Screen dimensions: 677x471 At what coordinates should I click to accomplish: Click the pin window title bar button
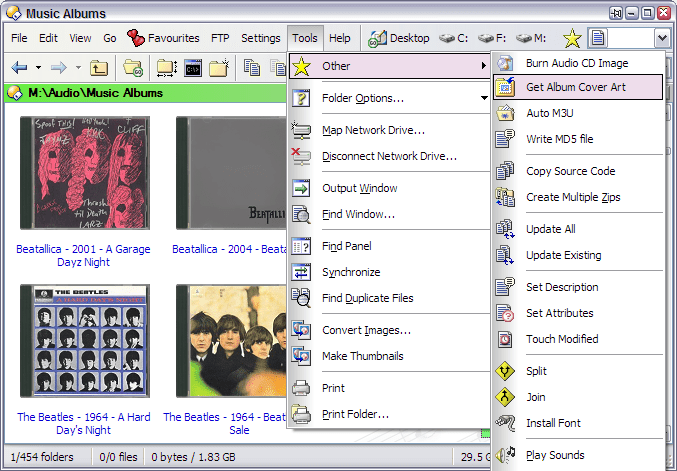[616, 13]
